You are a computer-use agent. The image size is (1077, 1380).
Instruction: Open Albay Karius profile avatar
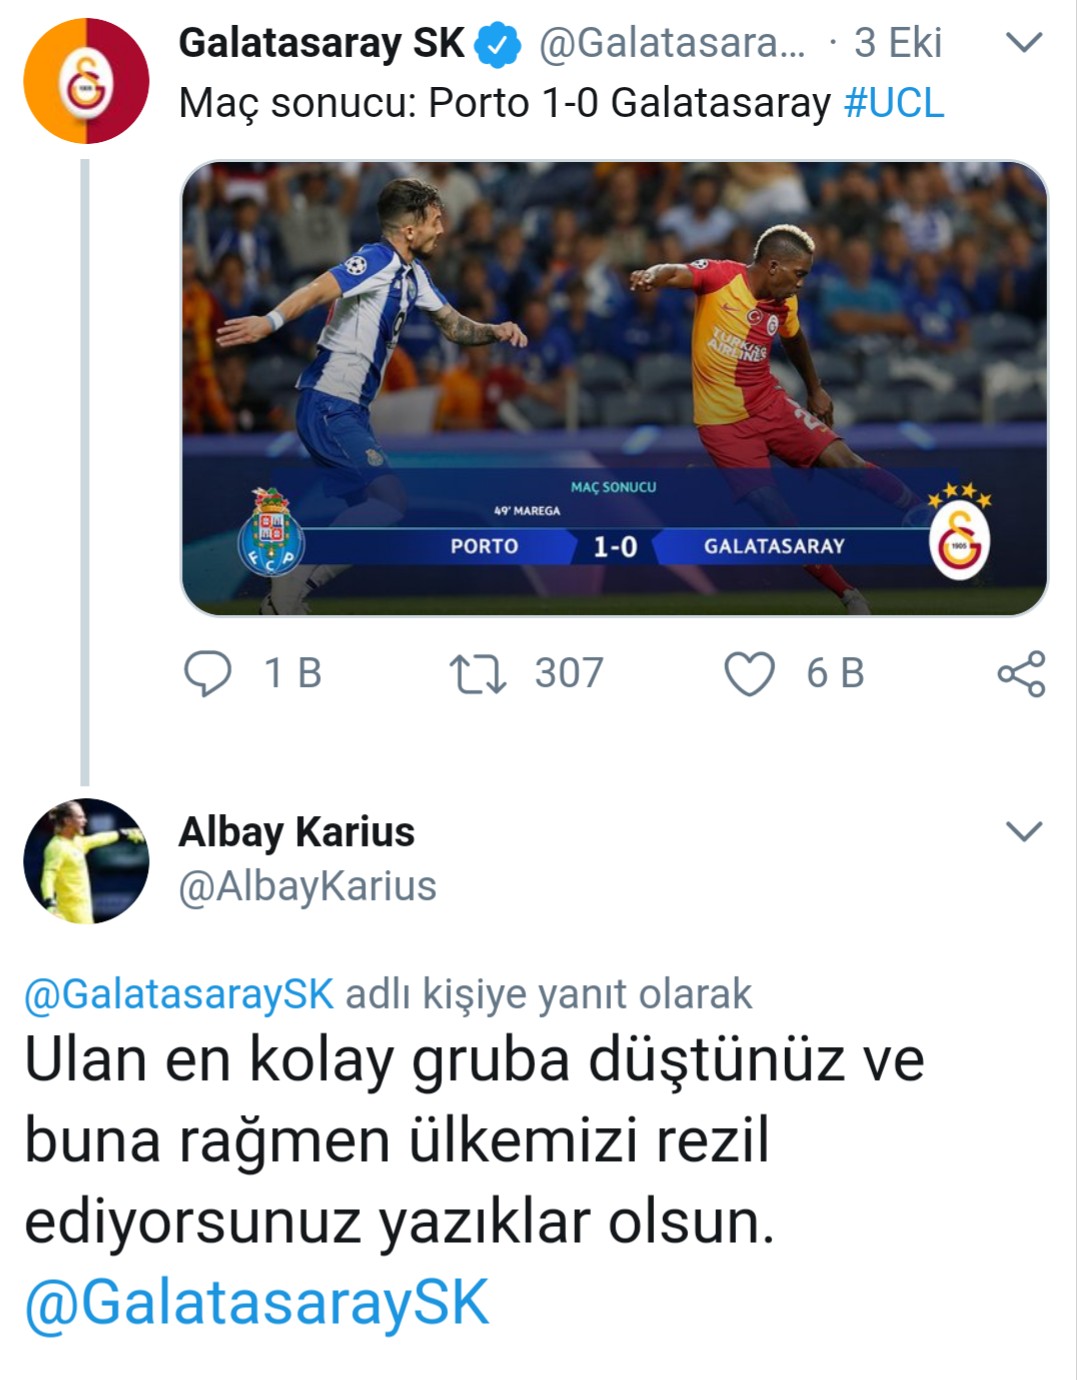coord(86,861)
